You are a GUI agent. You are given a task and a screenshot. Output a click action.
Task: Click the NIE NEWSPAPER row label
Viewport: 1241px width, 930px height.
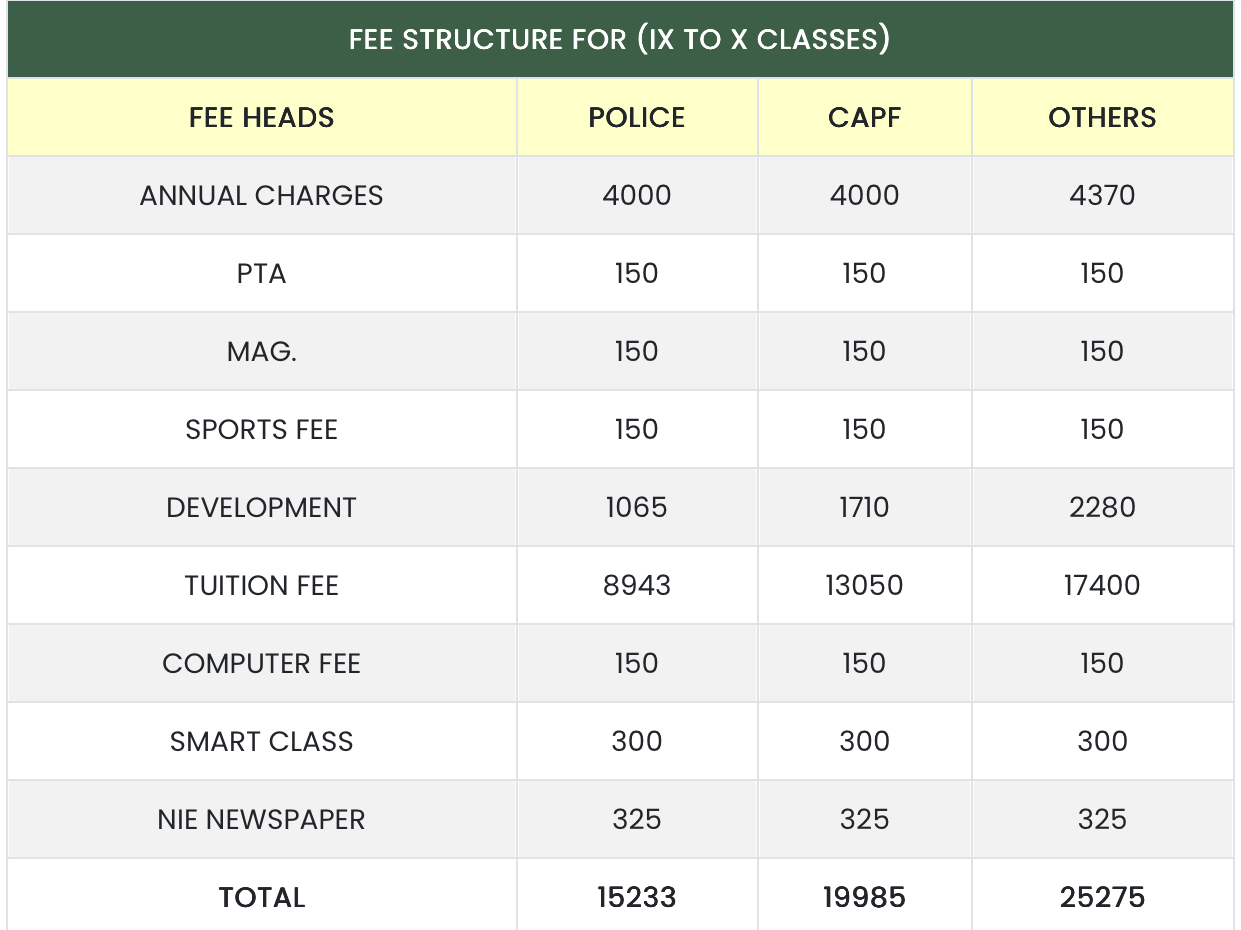(262, 819)
